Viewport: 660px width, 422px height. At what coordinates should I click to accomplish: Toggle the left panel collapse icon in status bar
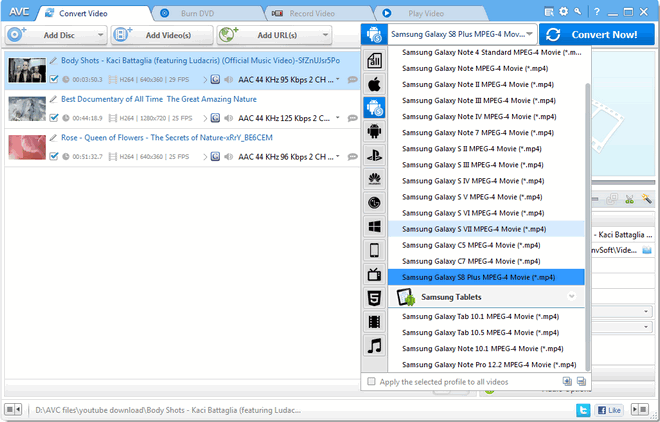13,409
